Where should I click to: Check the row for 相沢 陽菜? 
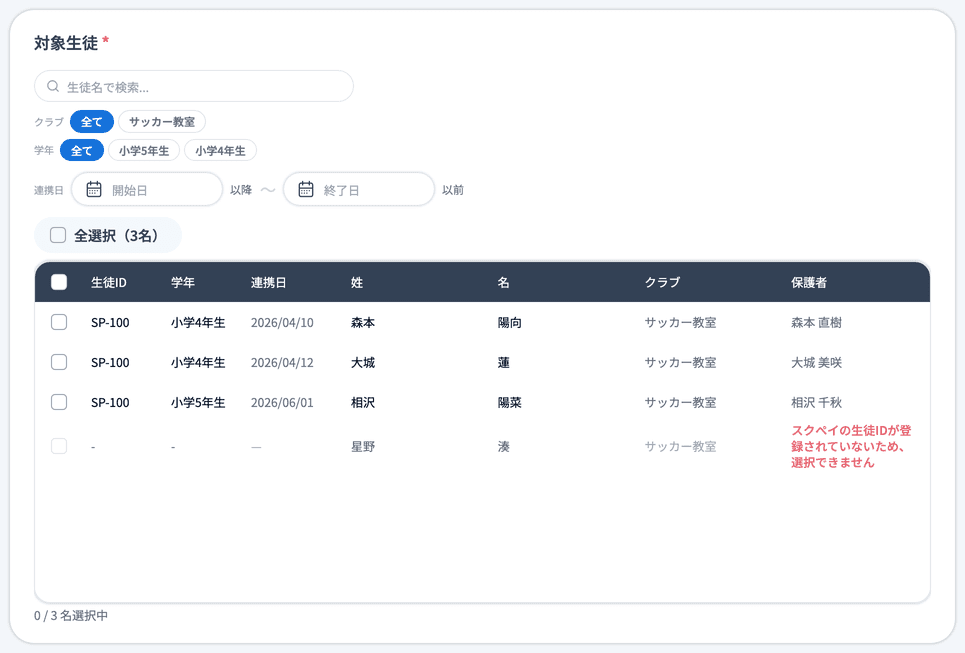click(59, 402)
